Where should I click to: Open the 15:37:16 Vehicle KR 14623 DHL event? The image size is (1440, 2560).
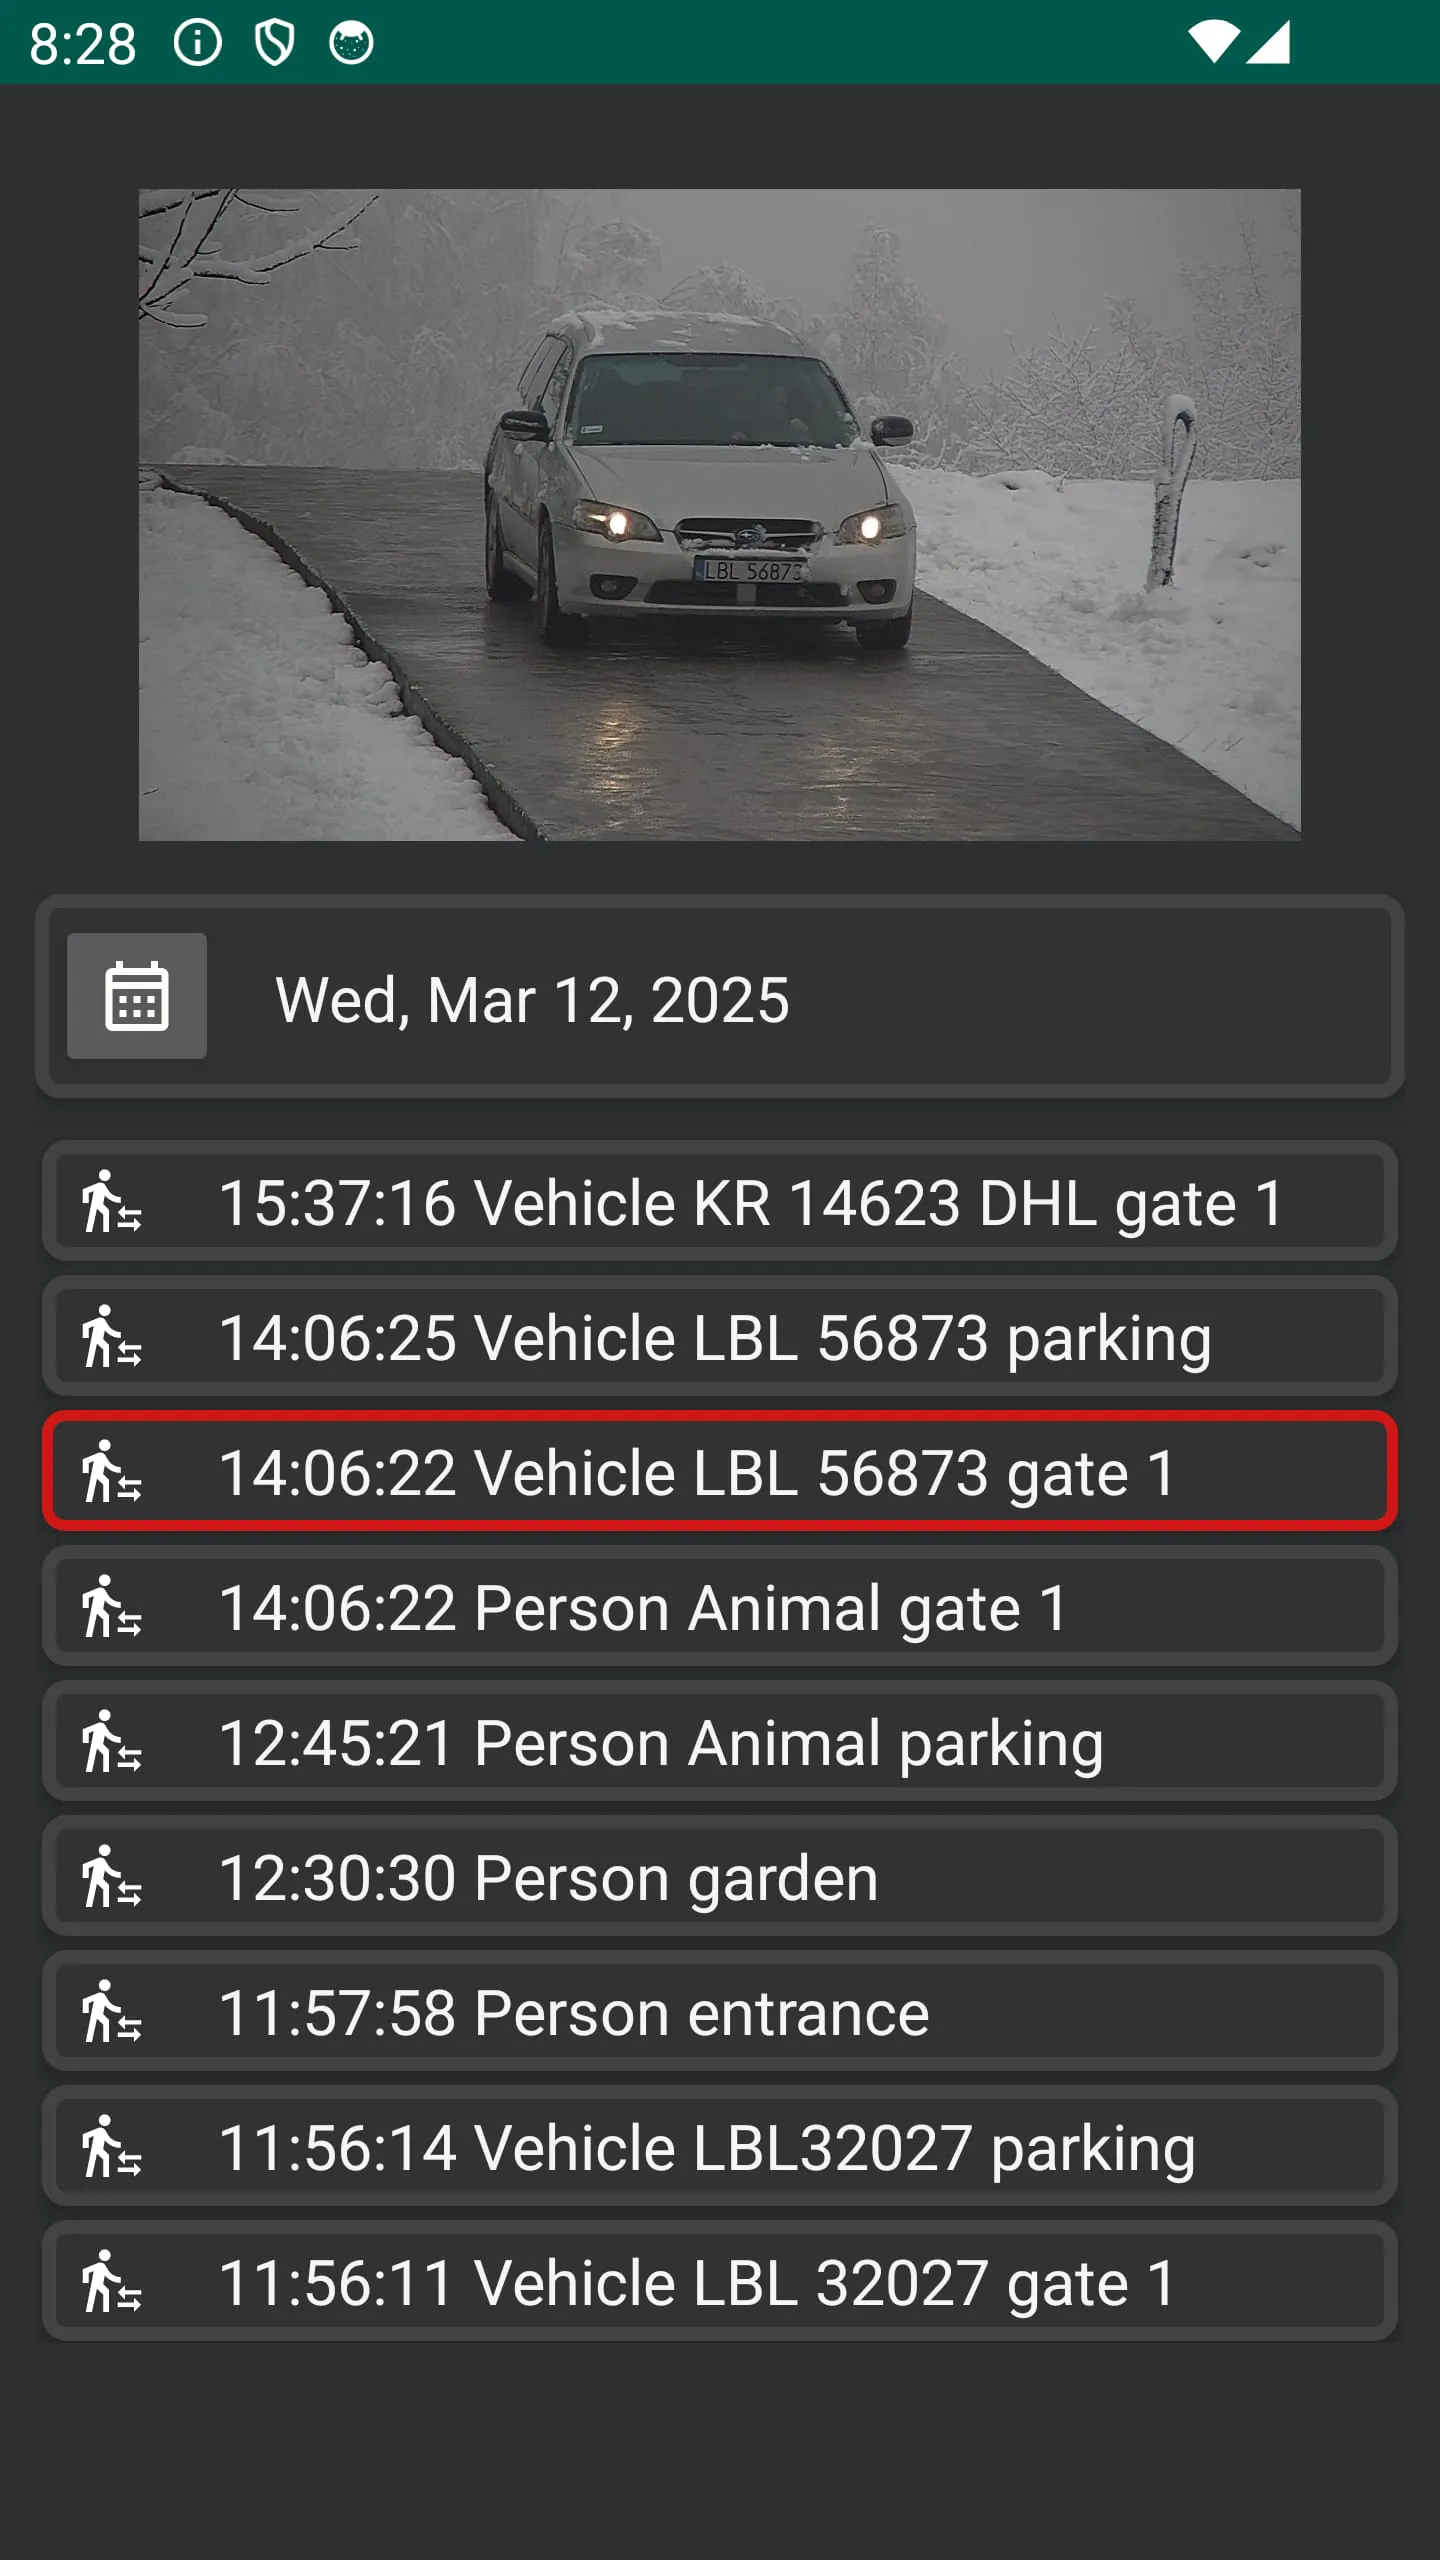click(x=720, y=1203)
